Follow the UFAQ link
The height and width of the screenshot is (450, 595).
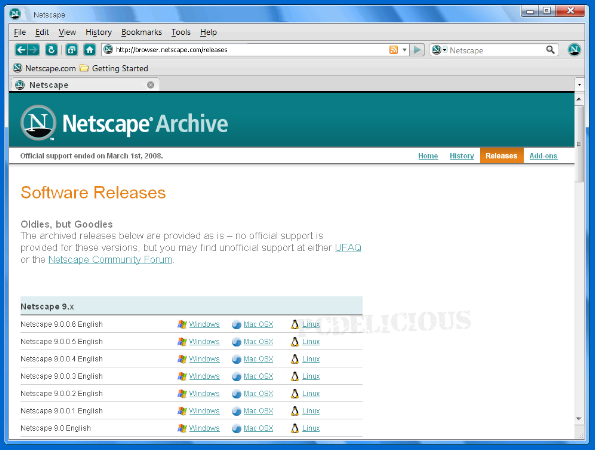pyautogui.click(x=348, y=248)
